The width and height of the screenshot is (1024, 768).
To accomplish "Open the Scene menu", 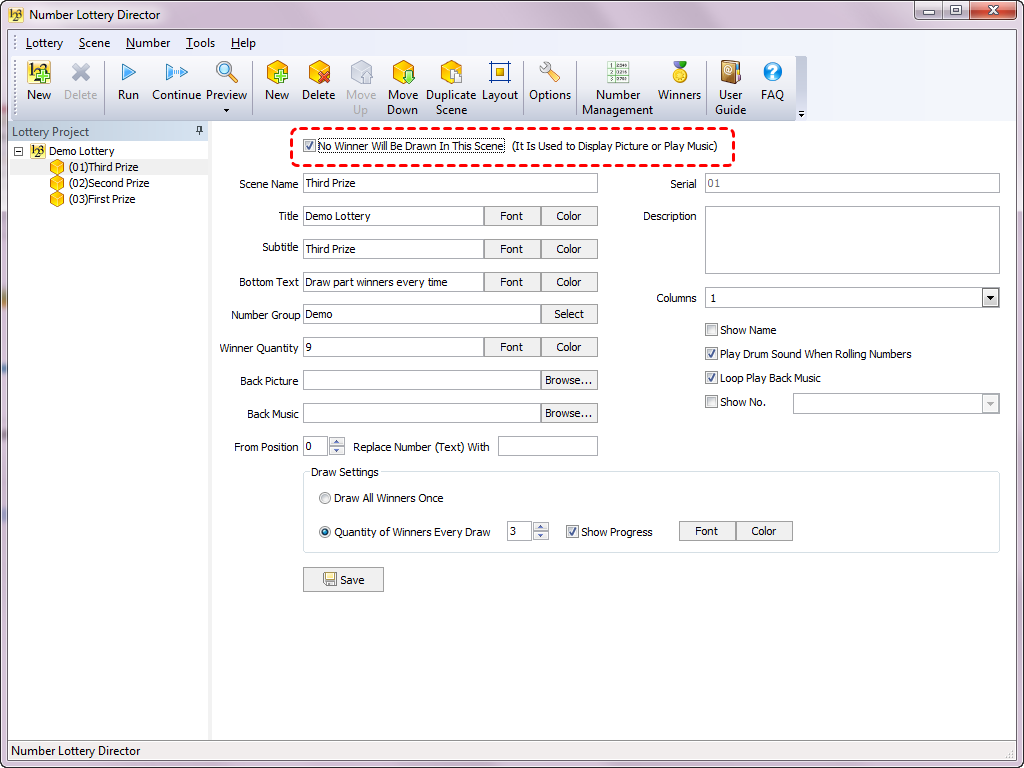I will click(x=94, y=43).
